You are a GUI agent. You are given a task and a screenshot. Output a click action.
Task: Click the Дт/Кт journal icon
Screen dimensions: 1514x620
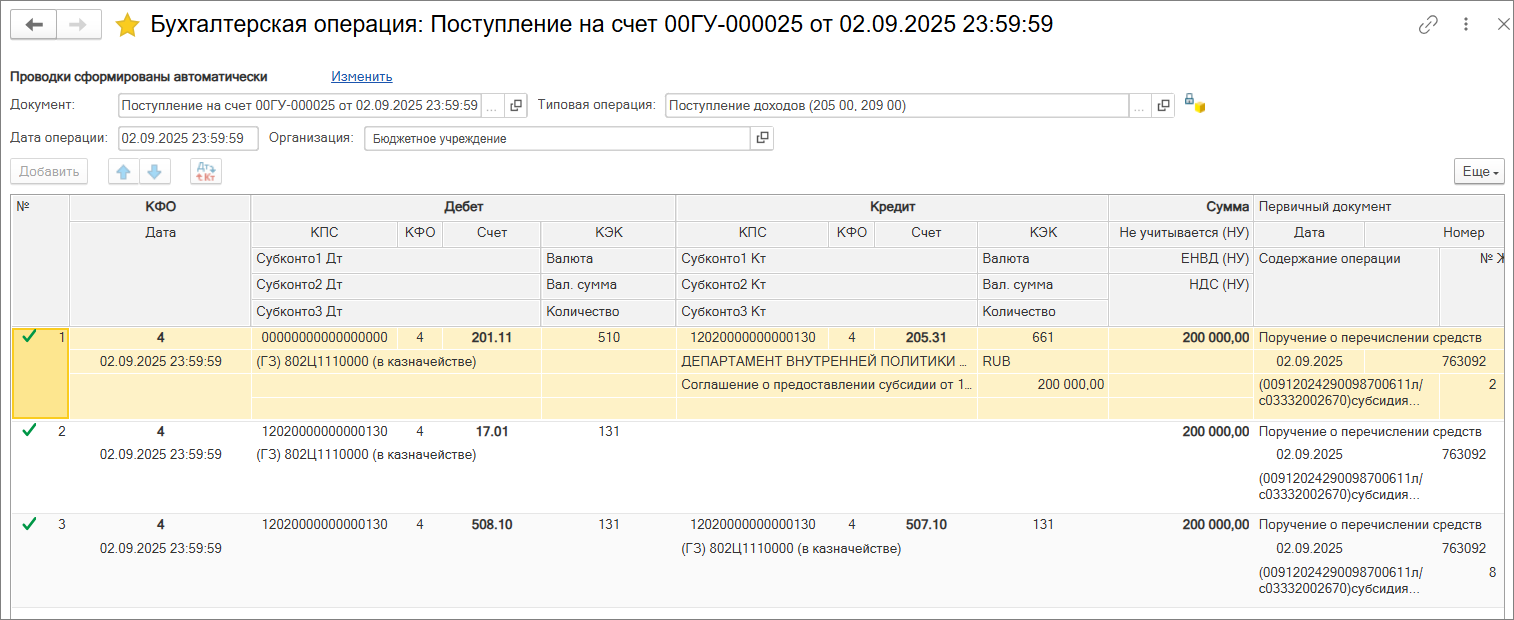[206, 172]
